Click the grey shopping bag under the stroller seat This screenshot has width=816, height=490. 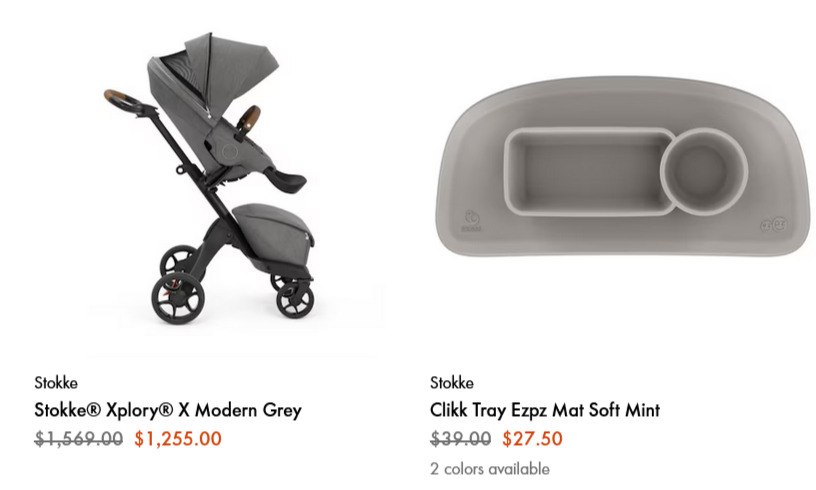[273, 234]
